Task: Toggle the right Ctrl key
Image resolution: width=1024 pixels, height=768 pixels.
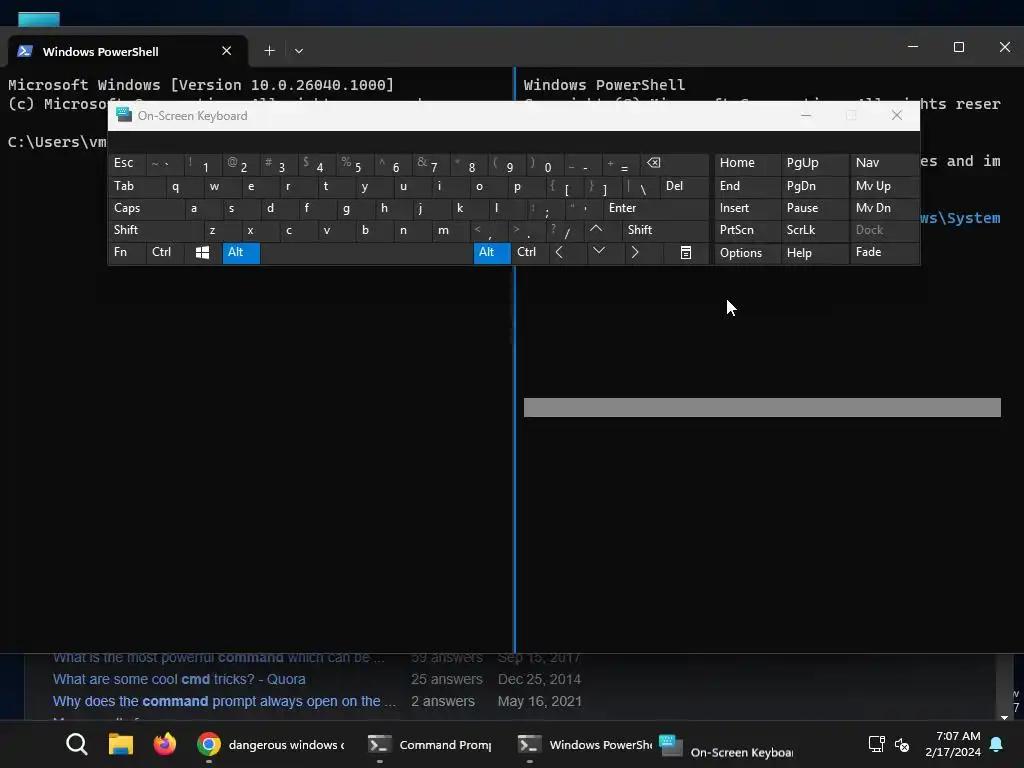Action: click(530, 252)
